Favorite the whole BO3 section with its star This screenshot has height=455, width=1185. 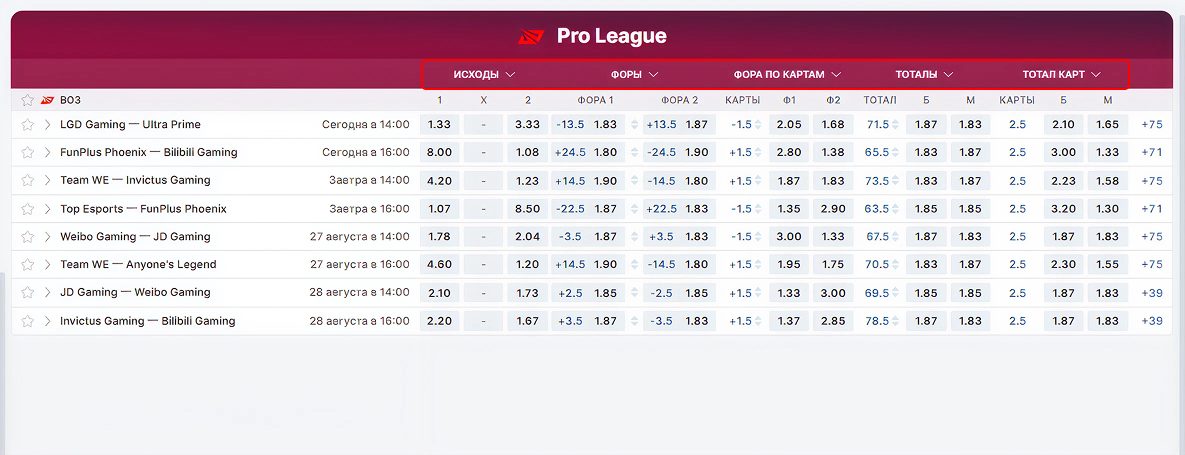28,100
